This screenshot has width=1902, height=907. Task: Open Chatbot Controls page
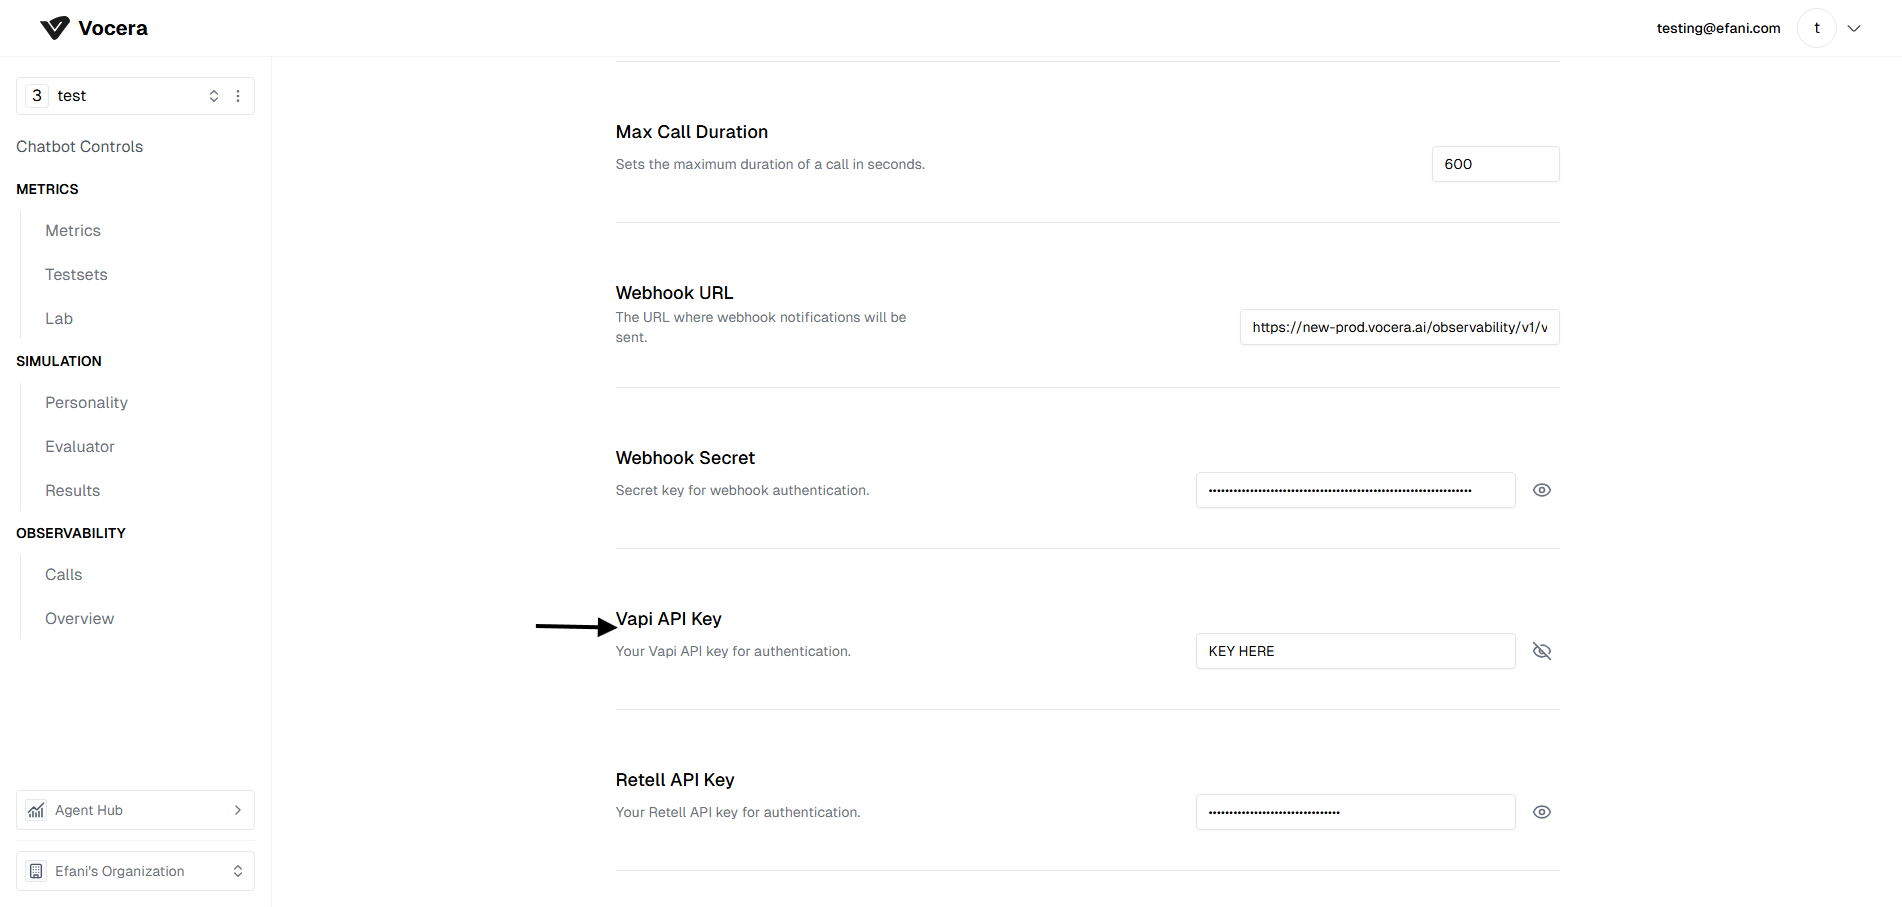(79, 147)
